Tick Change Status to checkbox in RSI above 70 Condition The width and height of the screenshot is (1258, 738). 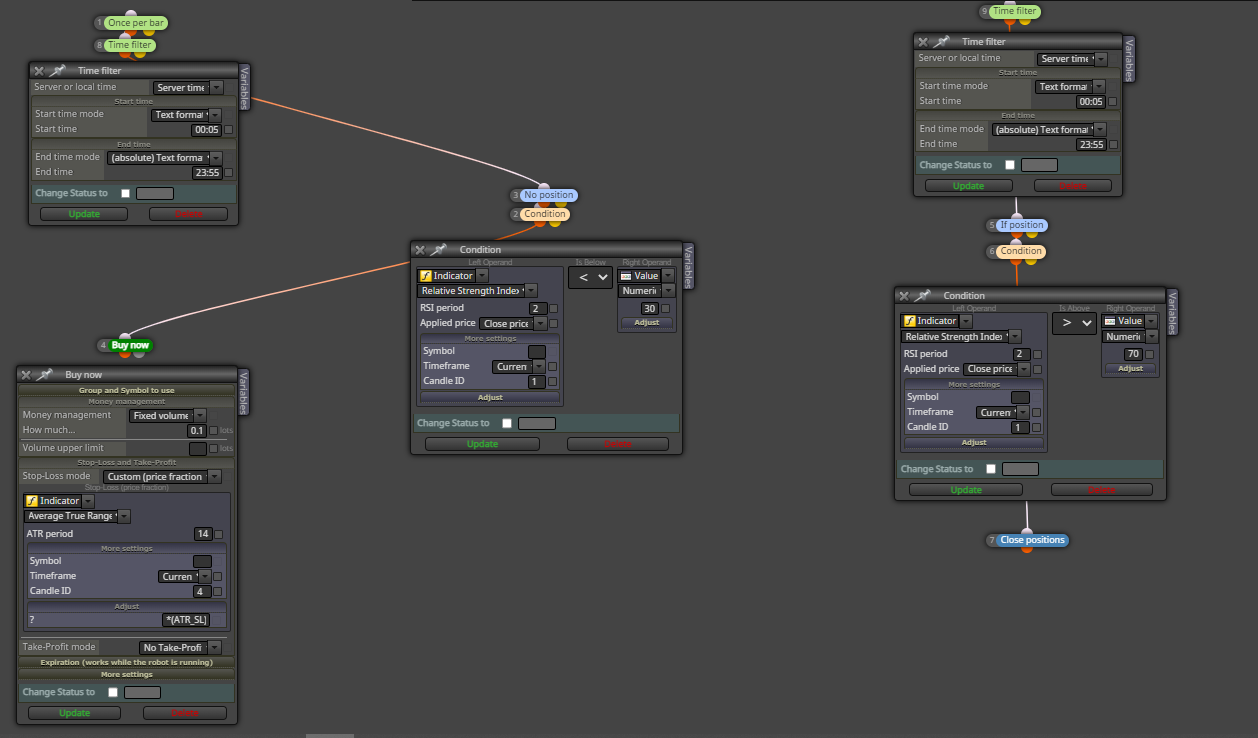[991, 469]
